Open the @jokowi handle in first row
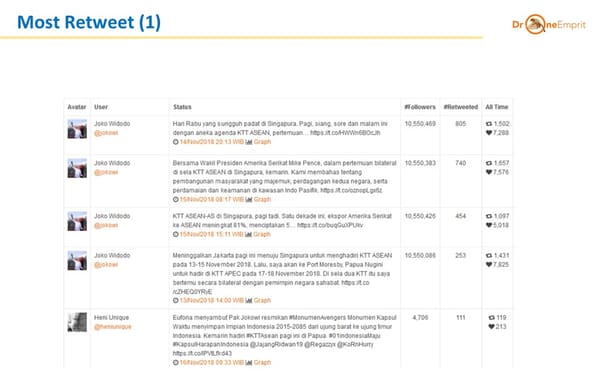600x375 pixels. click(106, 133)
